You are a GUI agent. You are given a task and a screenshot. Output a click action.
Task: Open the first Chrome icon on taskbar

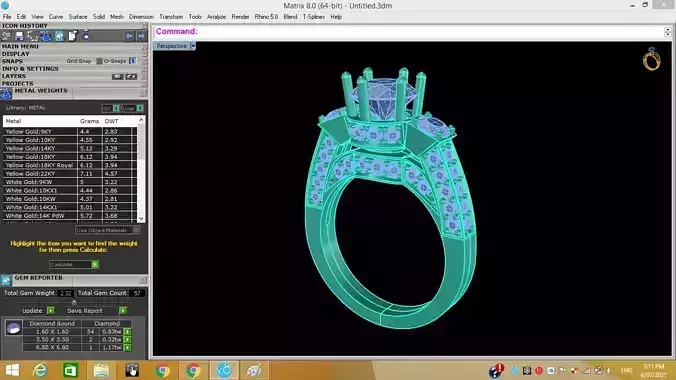point(163,371)
